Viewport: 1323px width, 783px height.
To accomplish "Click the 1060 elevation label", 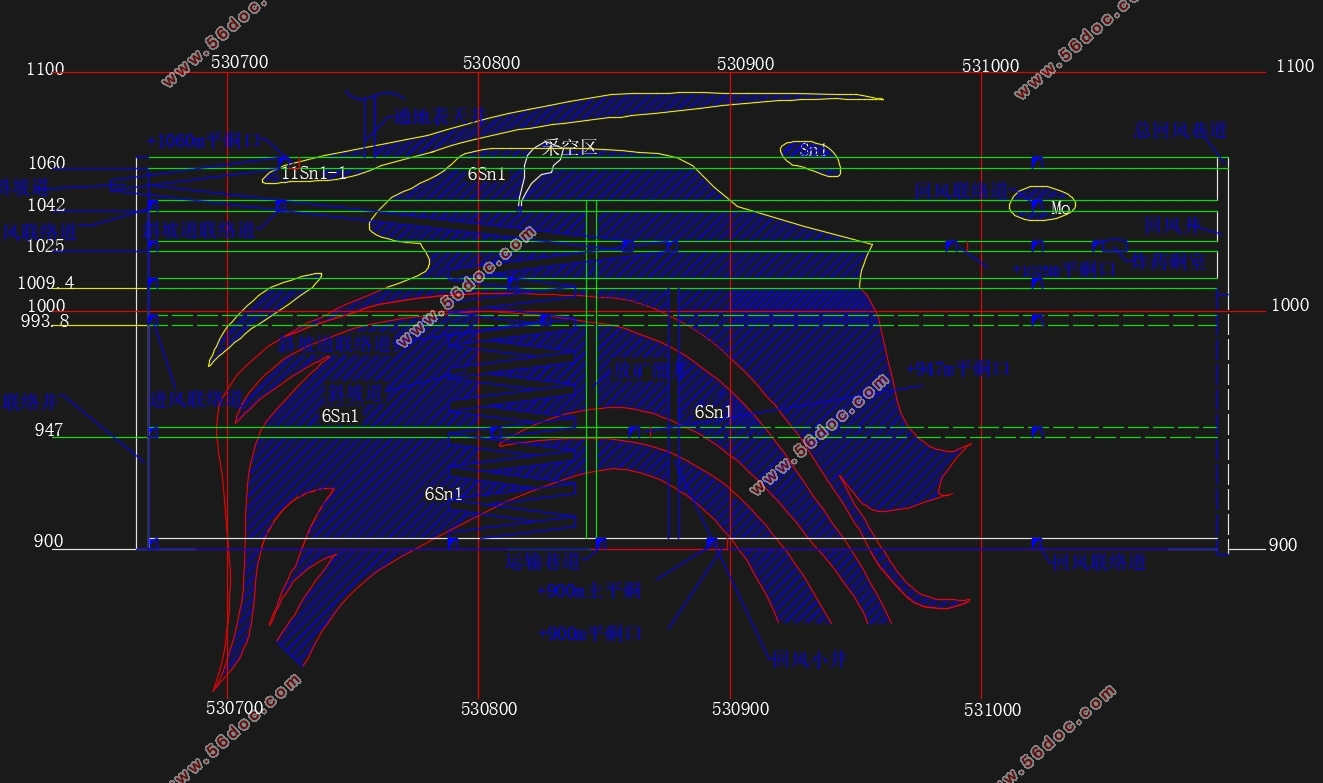I will 47,163.
